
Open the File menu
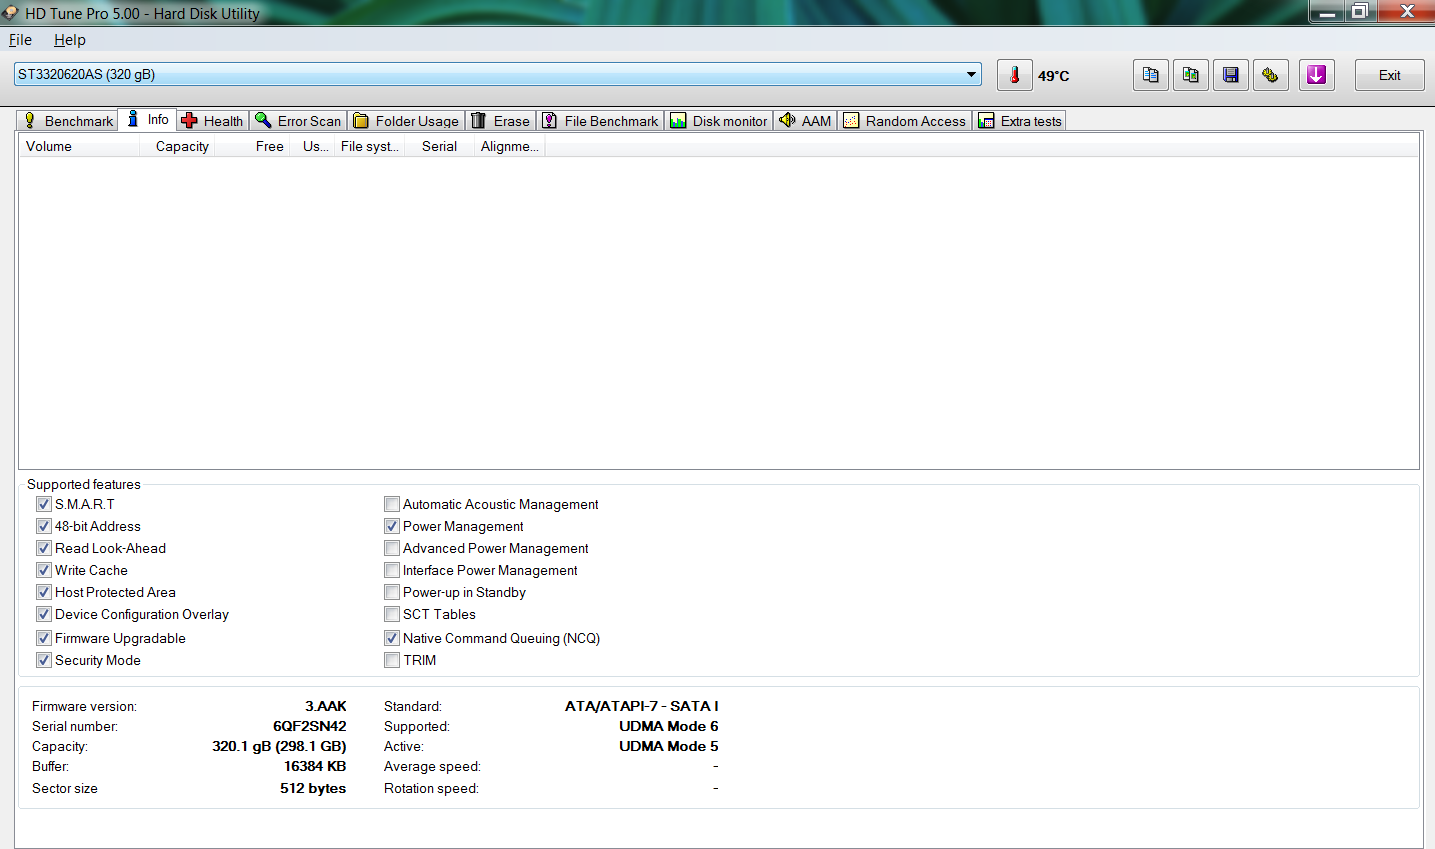(20, 40)
